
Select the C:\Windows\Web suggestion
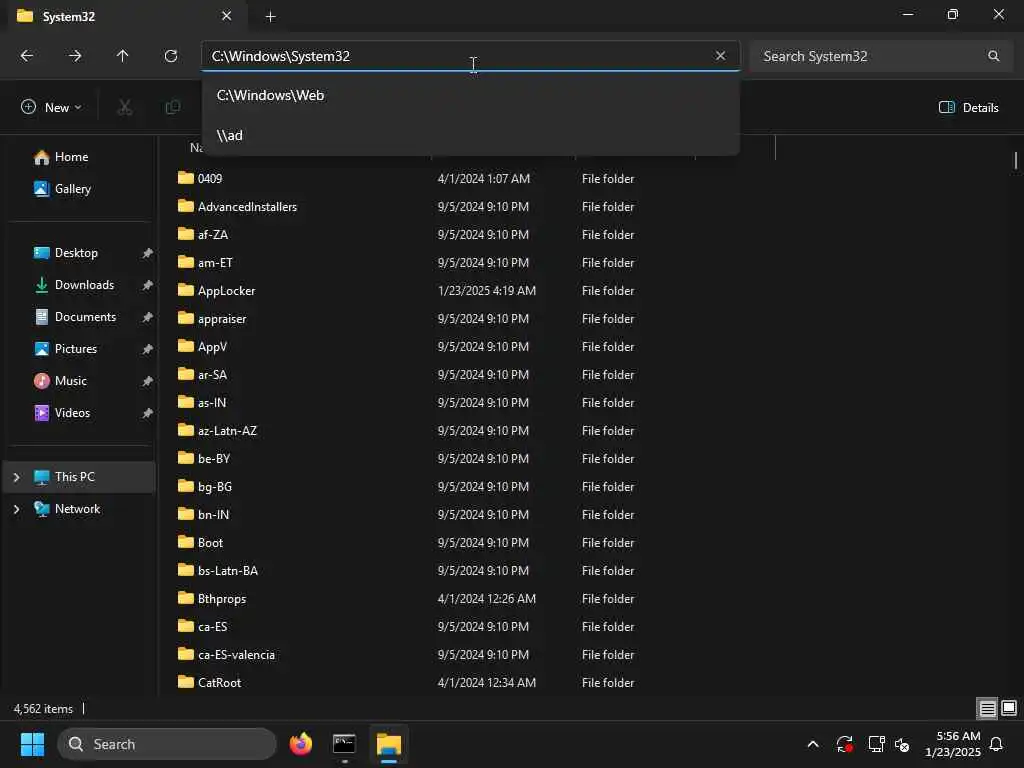tap(471, 95)
